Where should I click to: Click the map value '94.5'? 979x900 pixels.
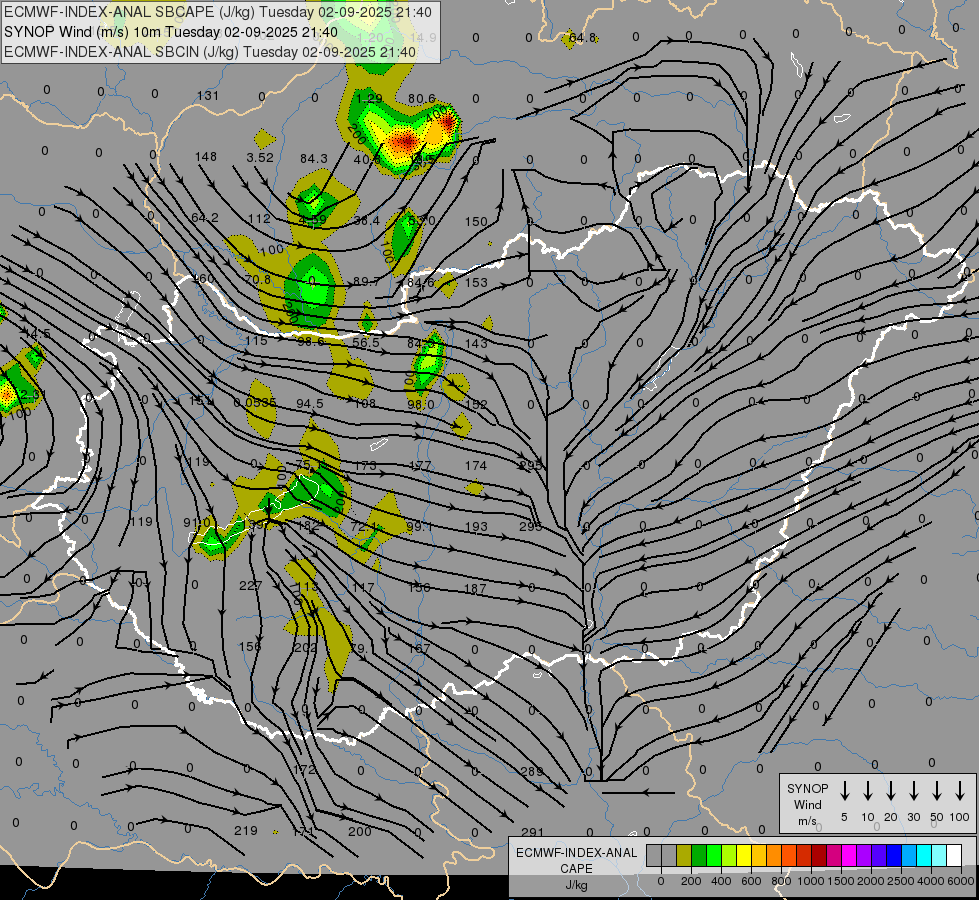[x=310, y=403]
